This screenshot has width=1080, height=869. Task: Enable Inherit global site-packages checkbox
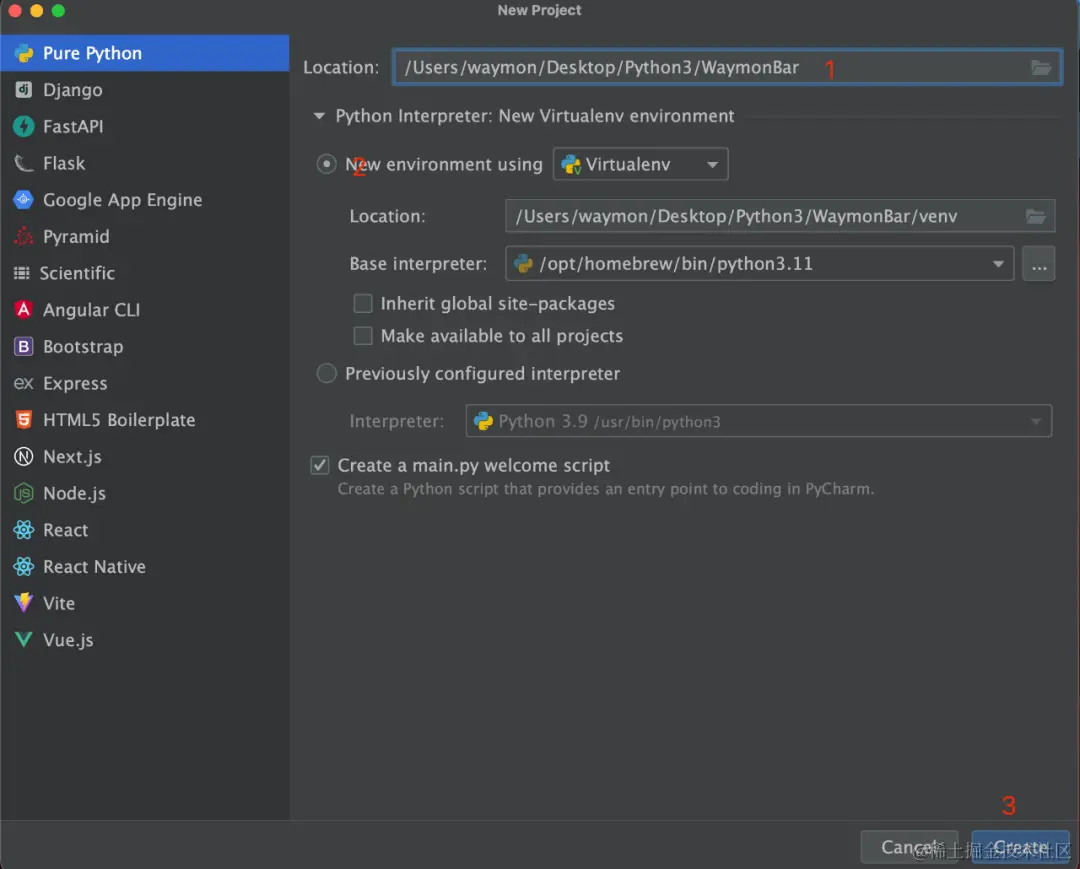pyautogui.click(x=363, y=304)
